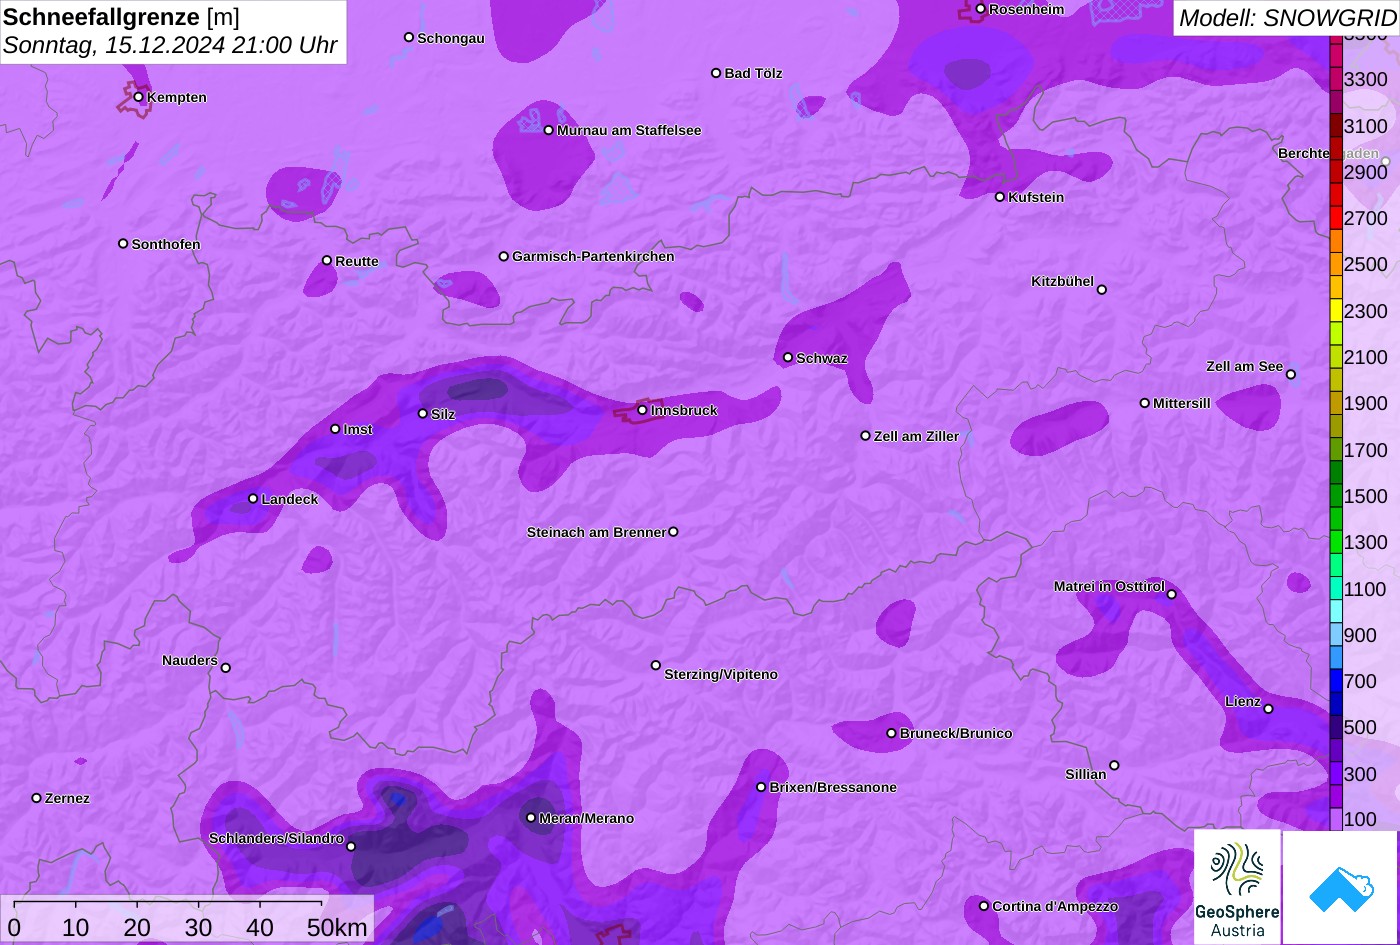
Task: Select the Kufstein marker dot
Action: (1000, 197)
